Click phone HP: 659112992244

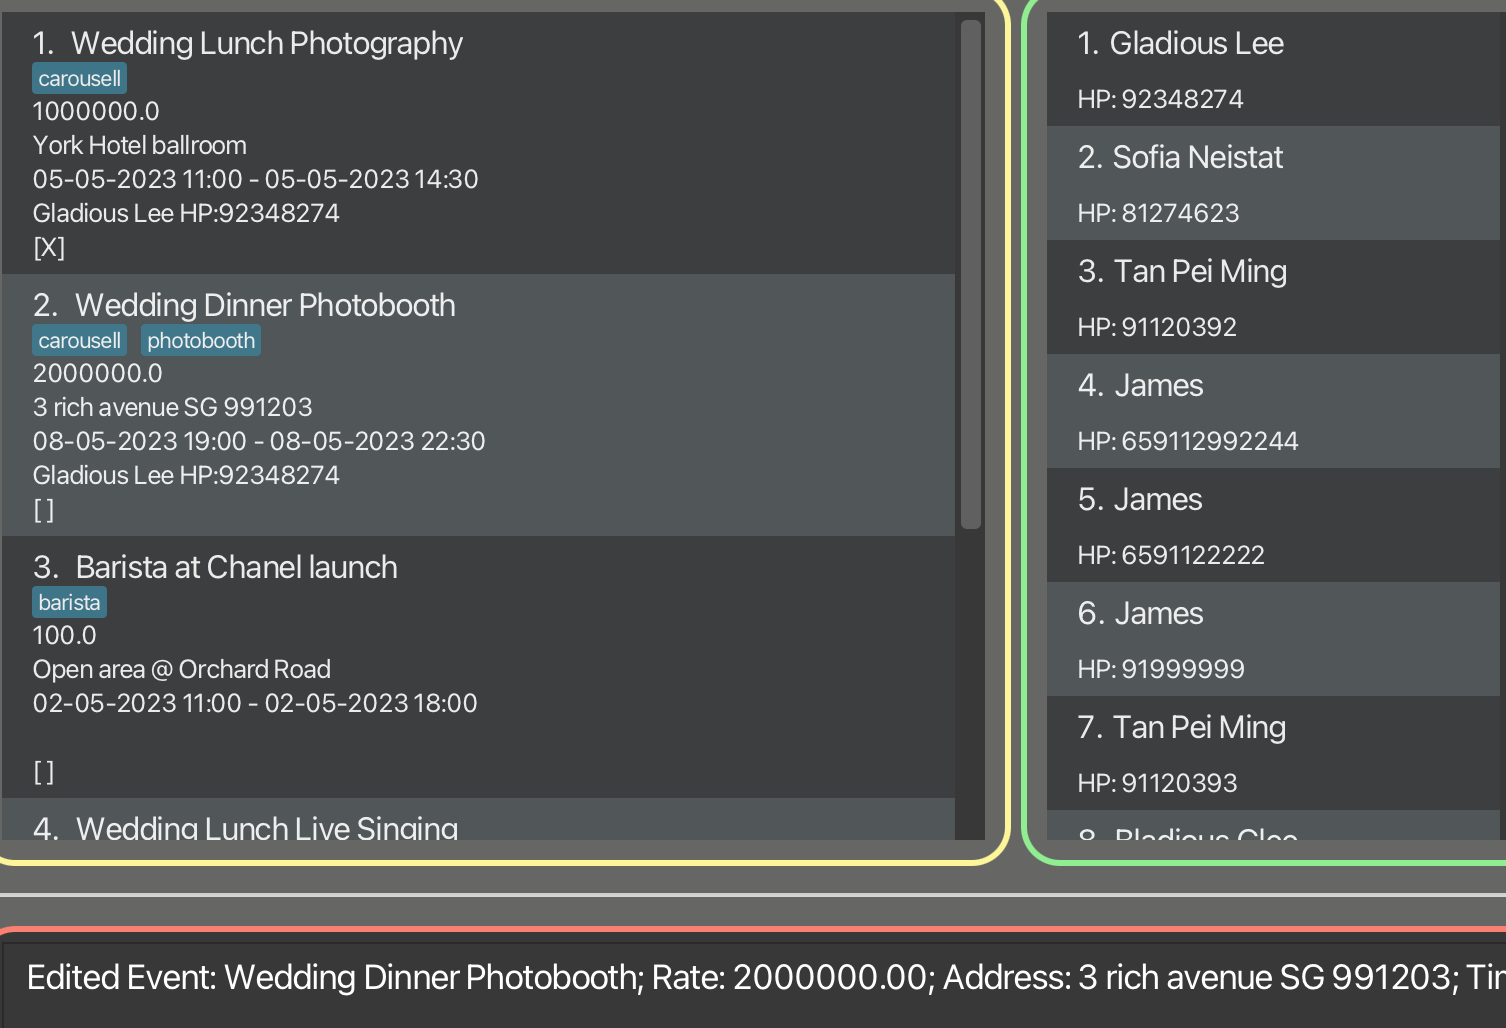click(x=1188, y=441)
